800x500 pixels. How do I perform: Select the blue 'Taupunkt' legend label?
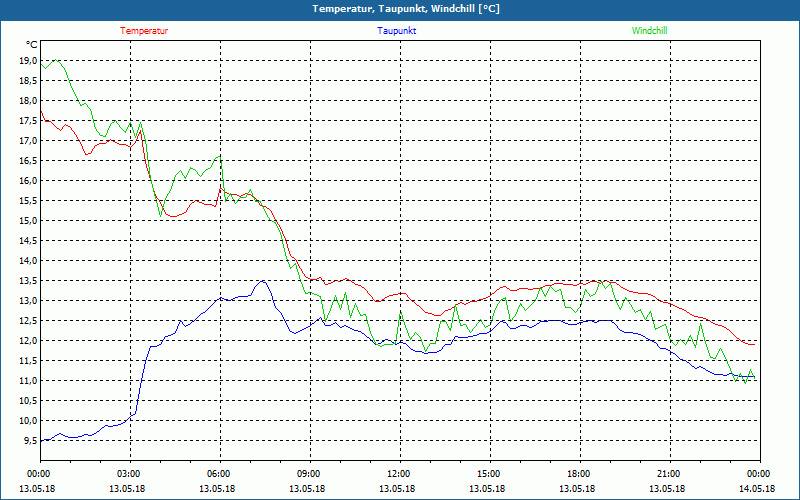pos(396,31)
